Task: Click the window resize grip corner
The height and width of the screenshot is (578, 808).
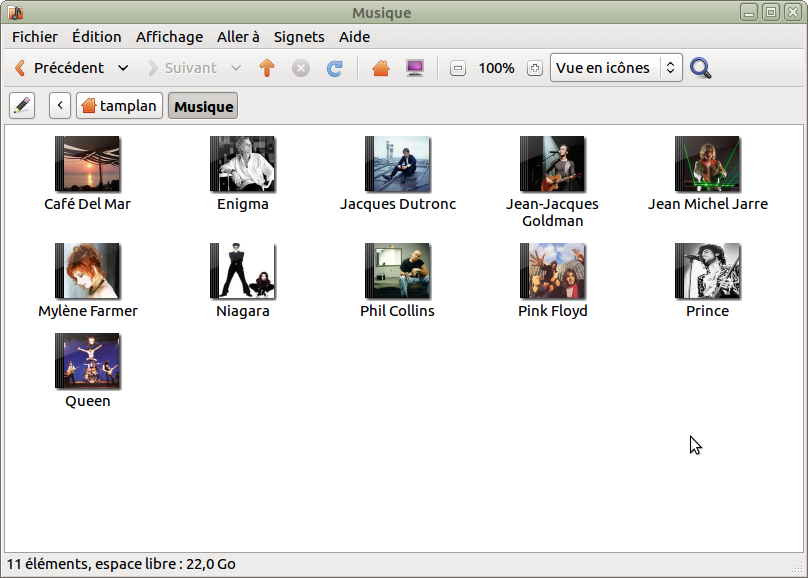Action: pyautogui.click(x=797, y=567)
